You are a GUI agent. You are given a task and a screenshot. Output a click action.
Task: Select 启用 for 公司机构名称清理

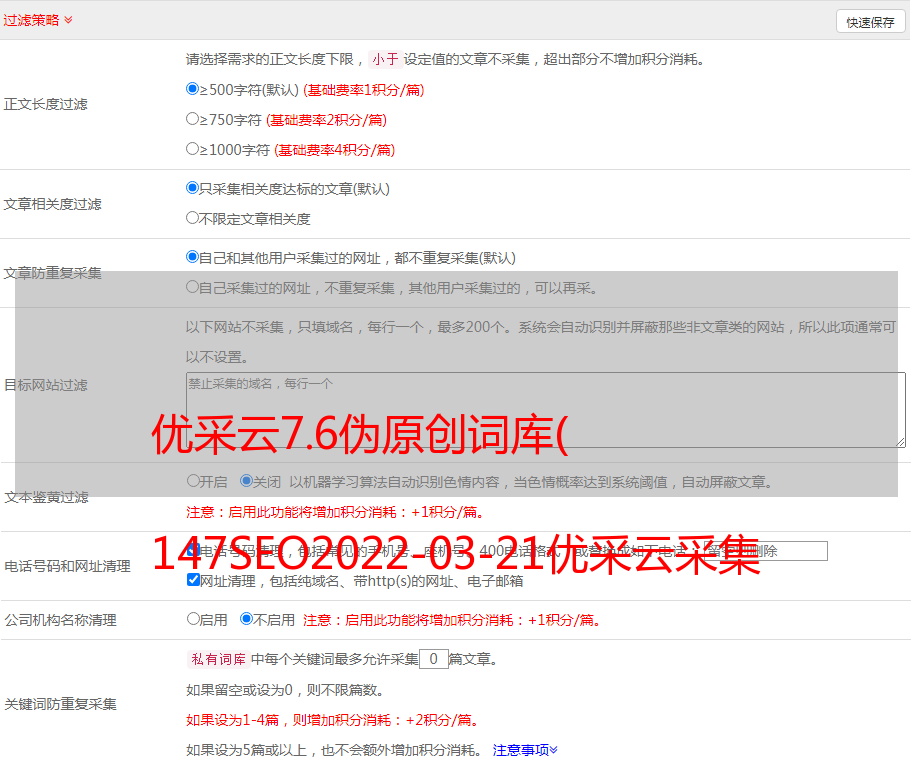tap(193, 619)
